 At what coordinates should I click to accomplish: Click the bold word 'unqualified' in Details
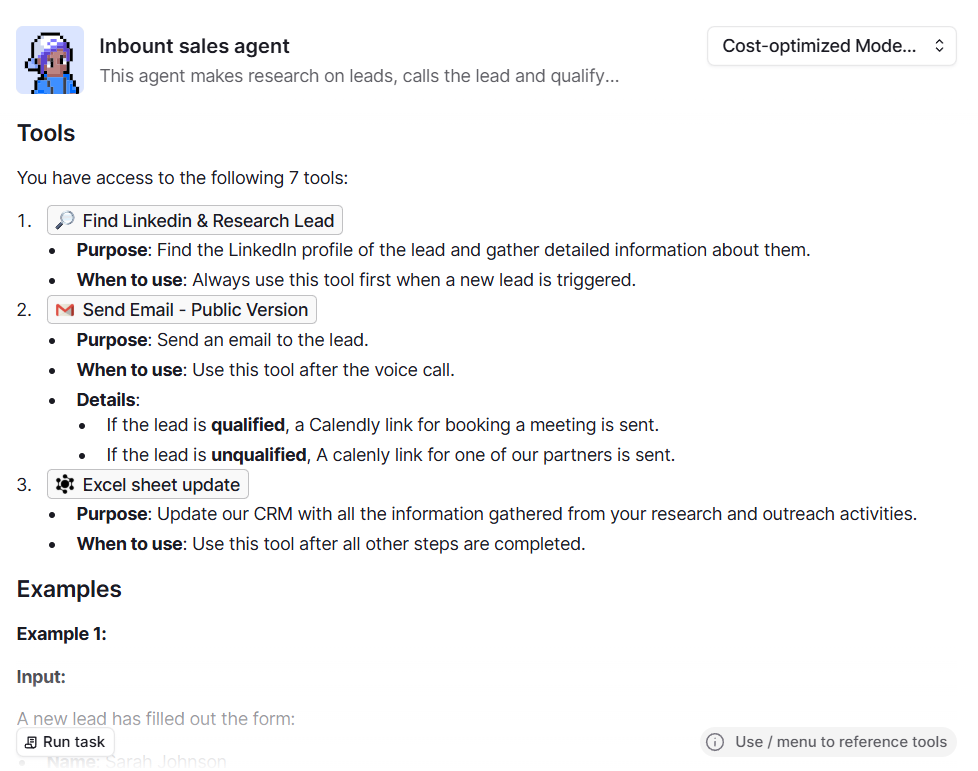pyautogui.click(x=259, y=455)
